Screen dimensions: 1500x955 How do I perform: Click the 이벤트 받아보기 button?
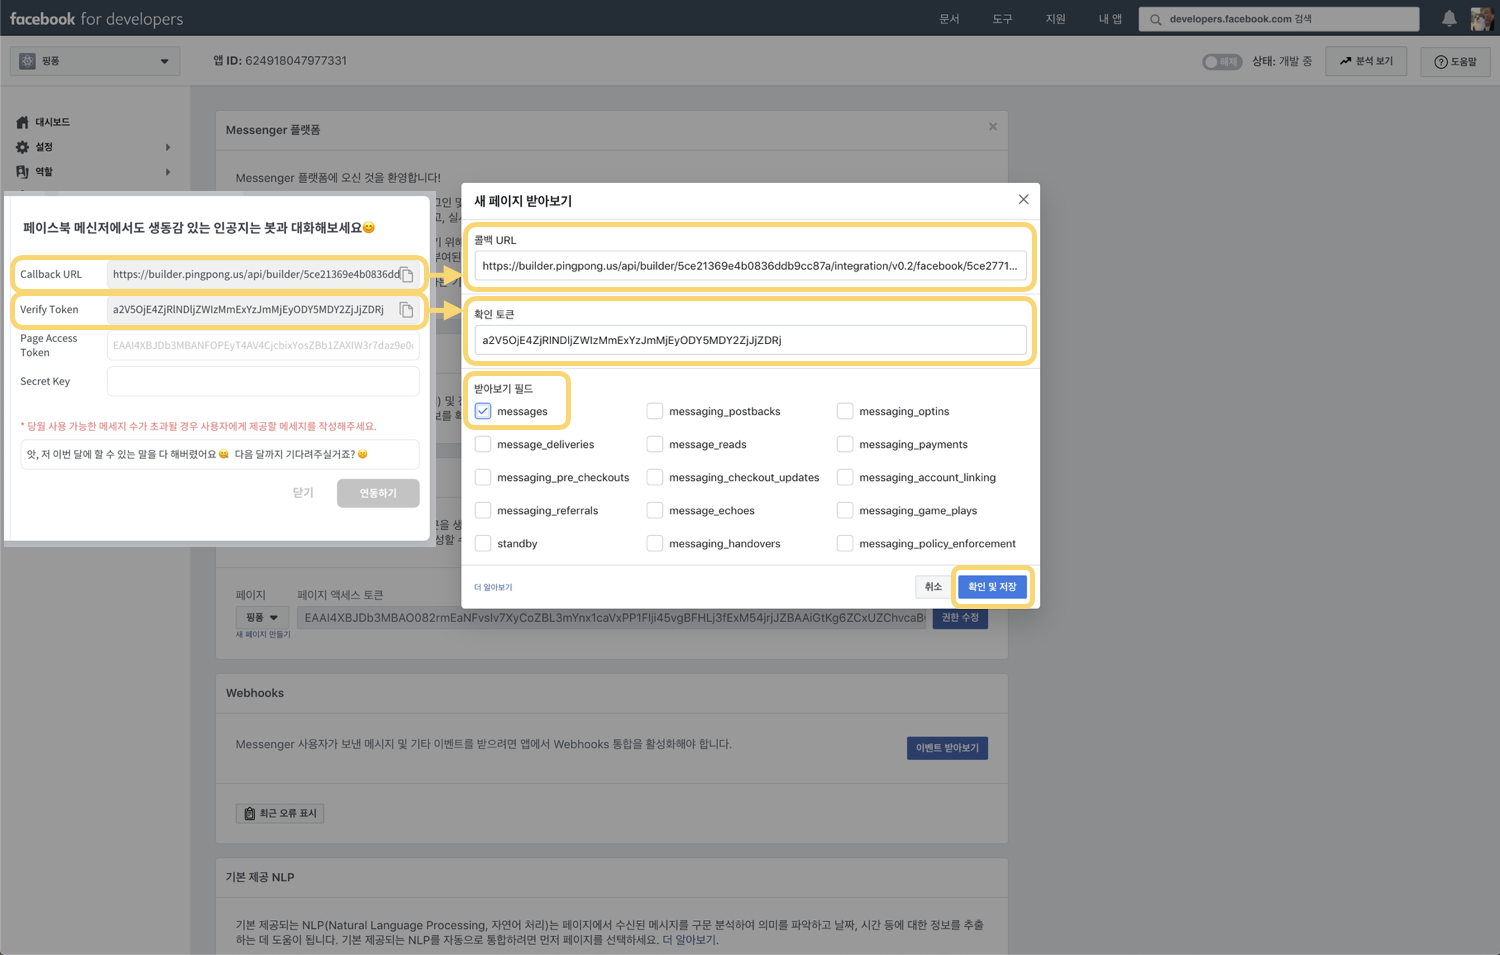[947, 748]
